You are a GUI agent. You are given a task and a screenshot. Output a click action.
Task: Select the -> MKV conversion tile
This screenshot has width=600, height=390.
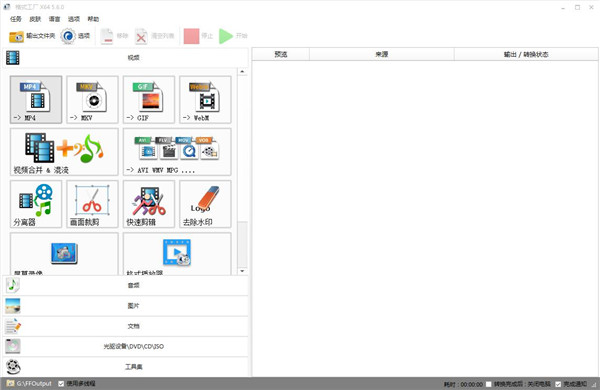(x=92, y=100)
